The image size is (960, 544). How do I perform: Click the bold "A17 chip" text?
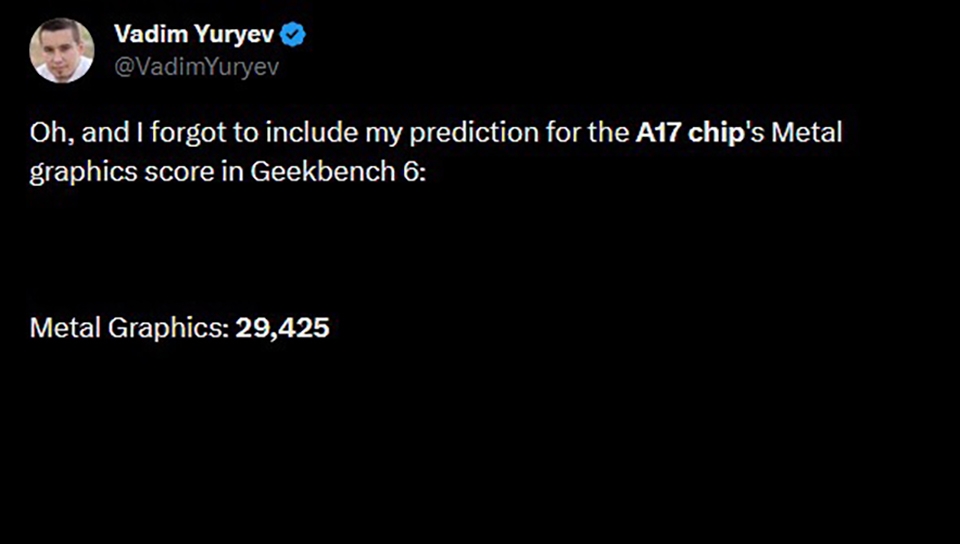pos(691,134)
